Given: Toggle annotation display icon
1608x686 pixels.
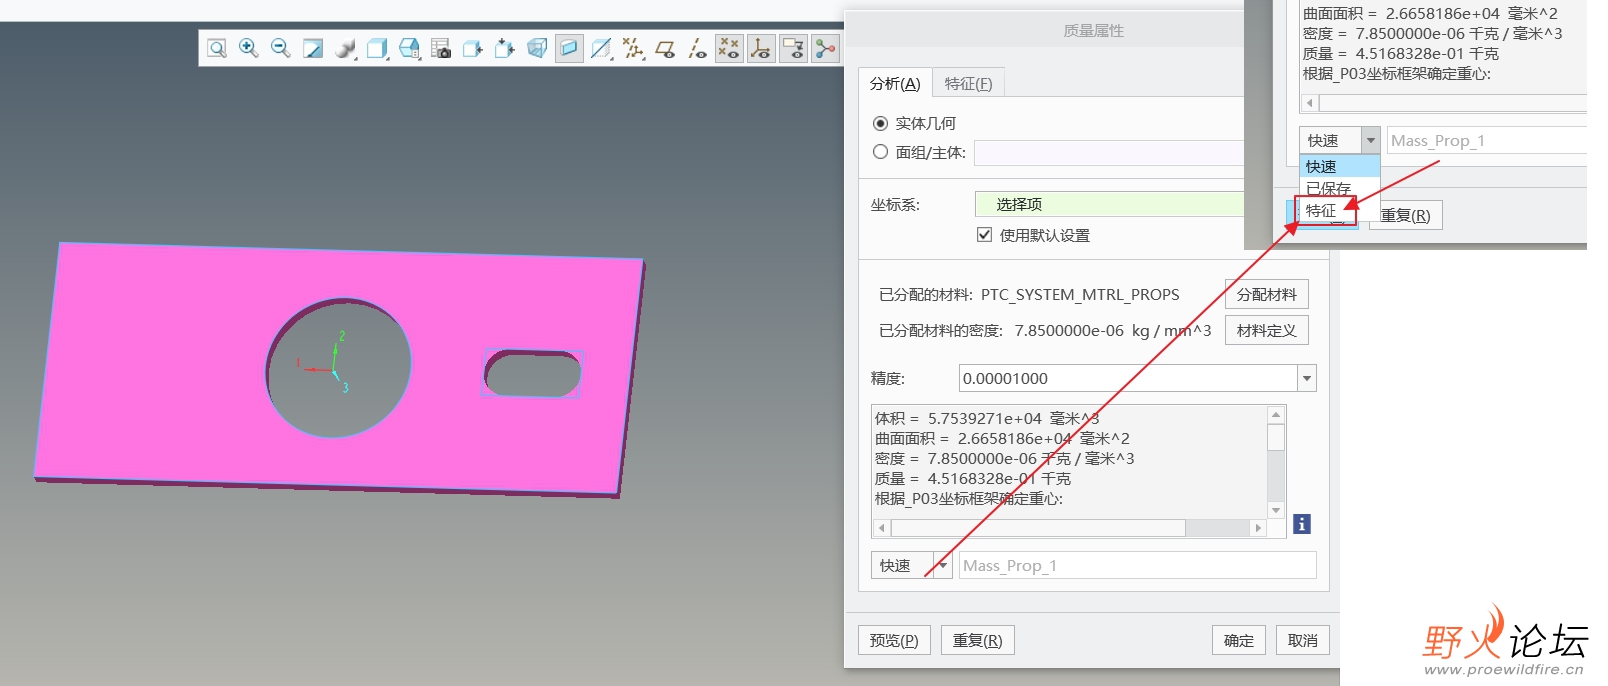Looking at the screenshot, I should pyautogui.click(x=793, y=48).
